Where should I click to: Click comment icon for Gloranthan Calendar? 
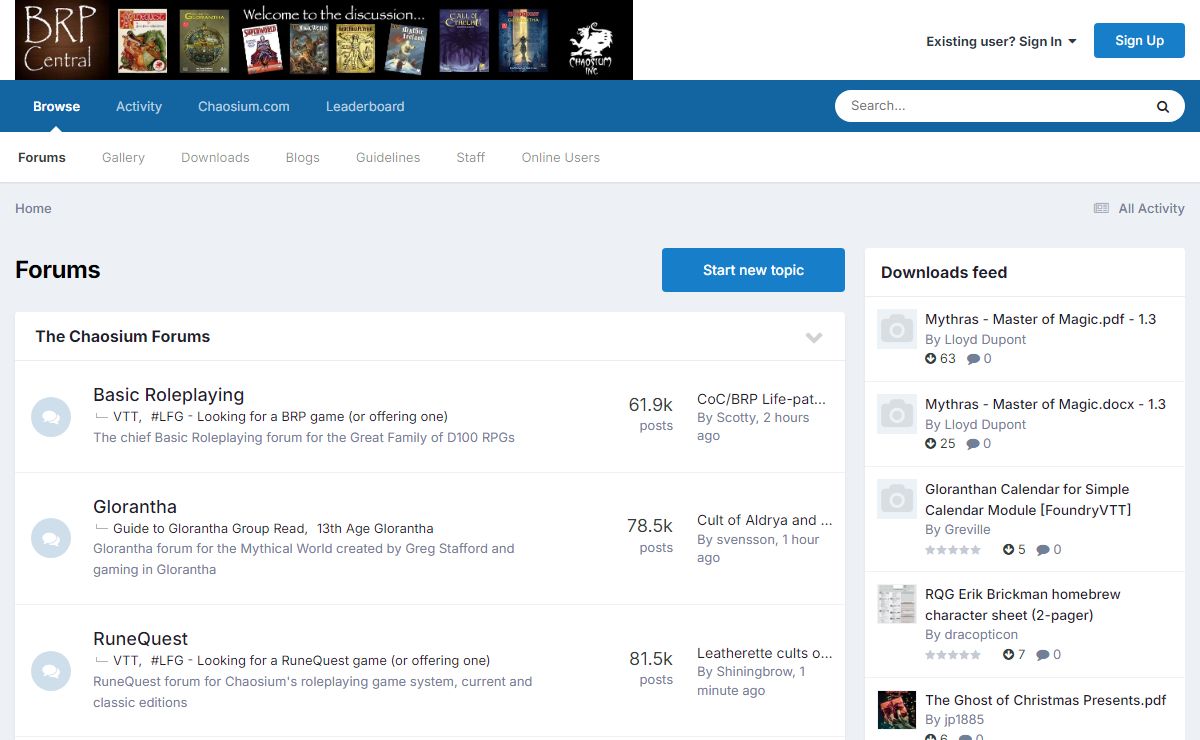[x=1043, y=550]
